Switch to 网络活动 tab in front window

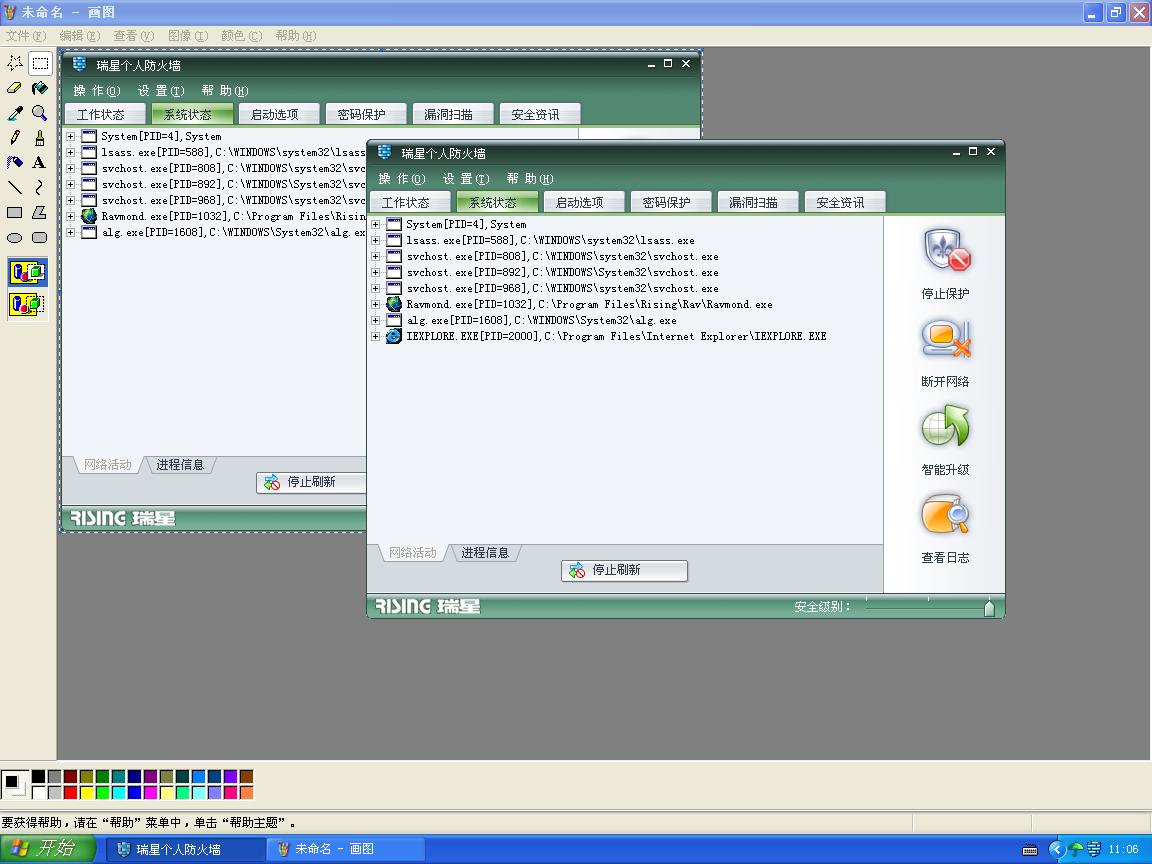[412, 552]
